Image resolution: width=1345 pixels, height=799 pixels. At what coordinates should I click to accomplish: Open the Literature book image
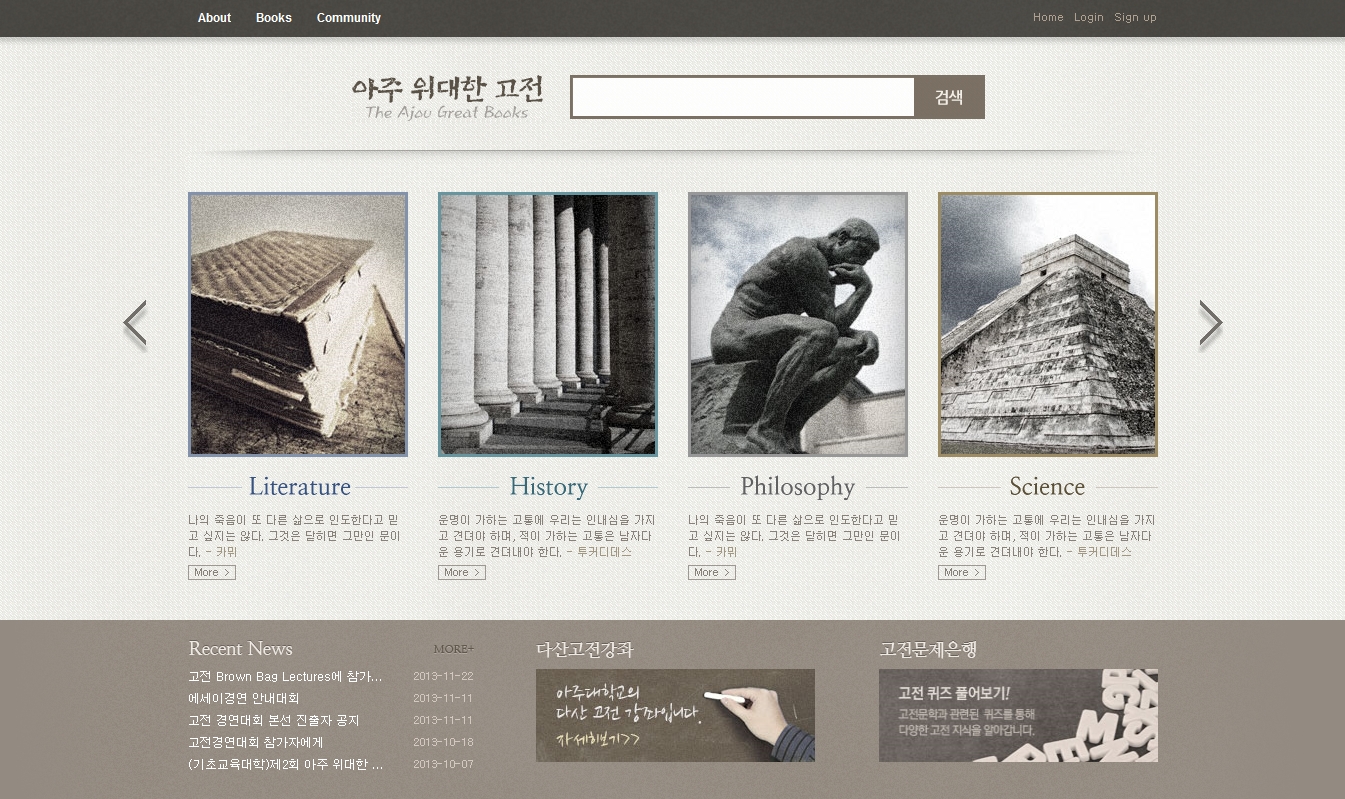(298, 324)
